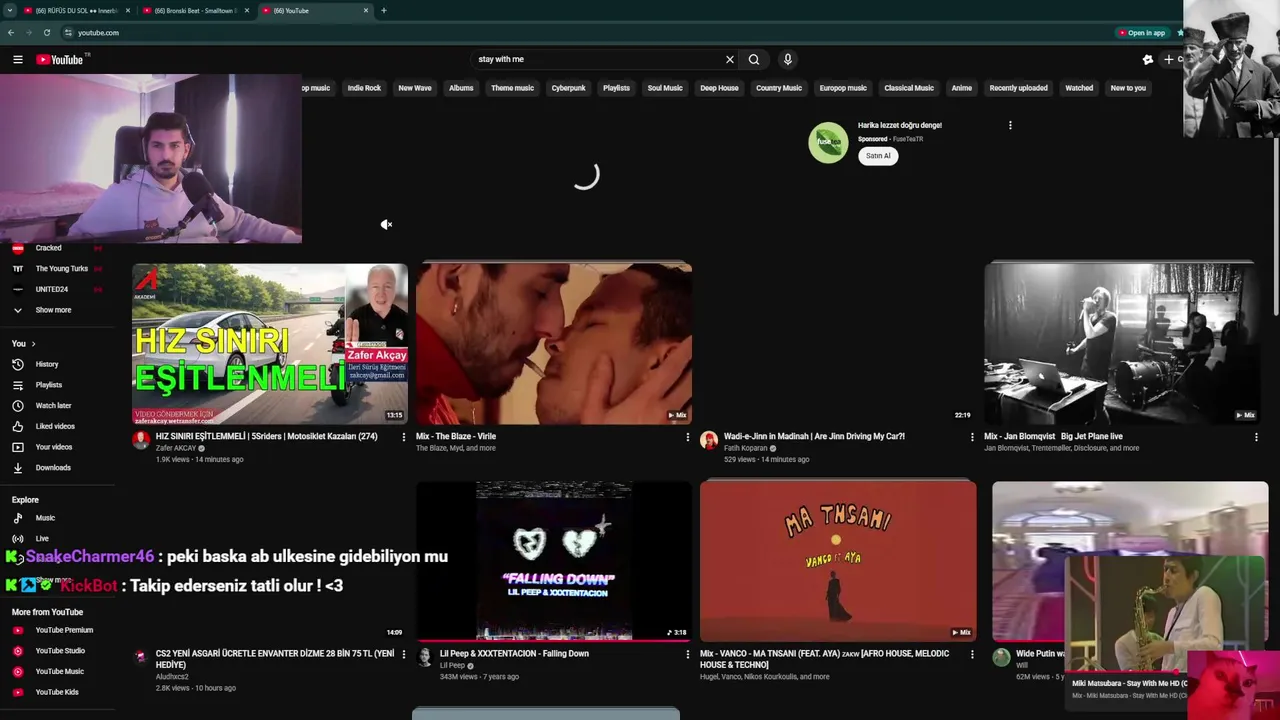Screen dimensions: 1280x720
Task: Select the Classical Music chip
Action: pyautogui.click(x=909, y=88)
